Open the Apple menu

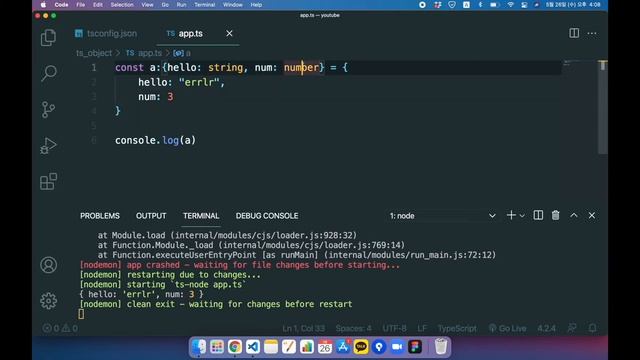tap(43, 5)
